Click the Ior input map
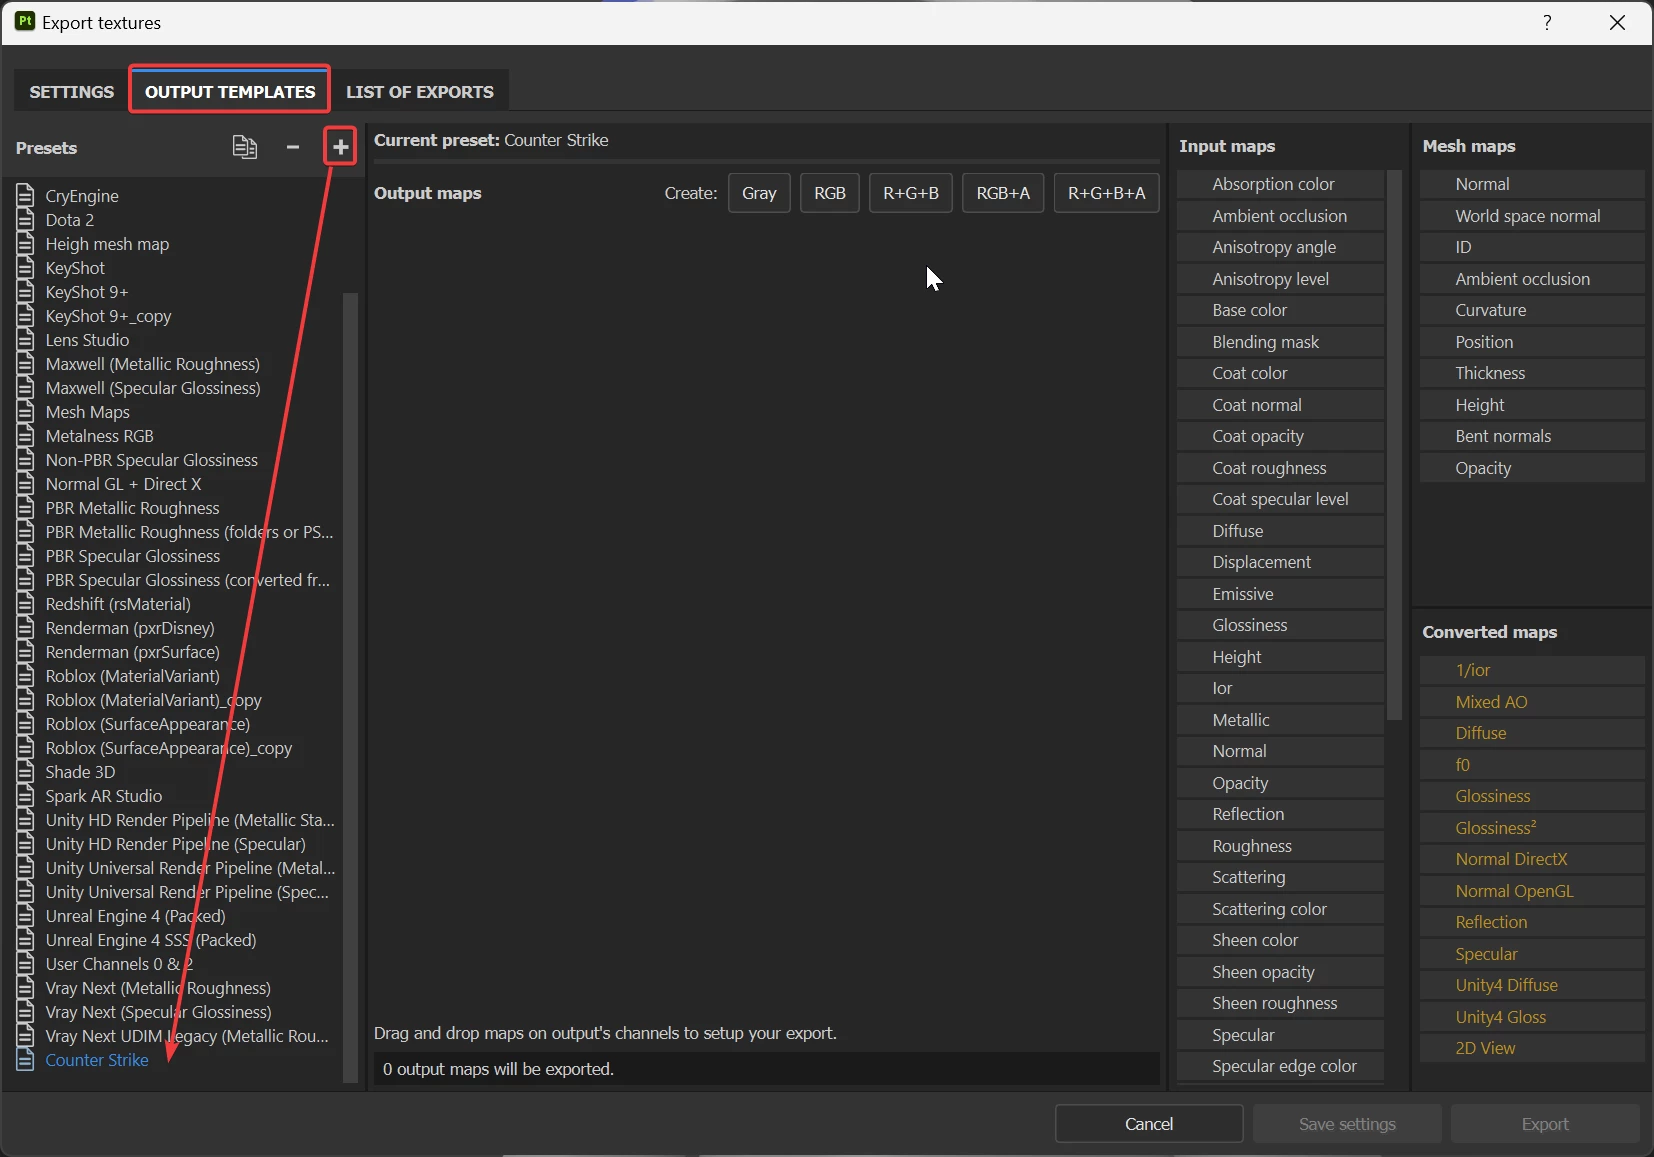Image resolution: width=1654 pixels, height=1157 pixels. (x=1280, y=688)
